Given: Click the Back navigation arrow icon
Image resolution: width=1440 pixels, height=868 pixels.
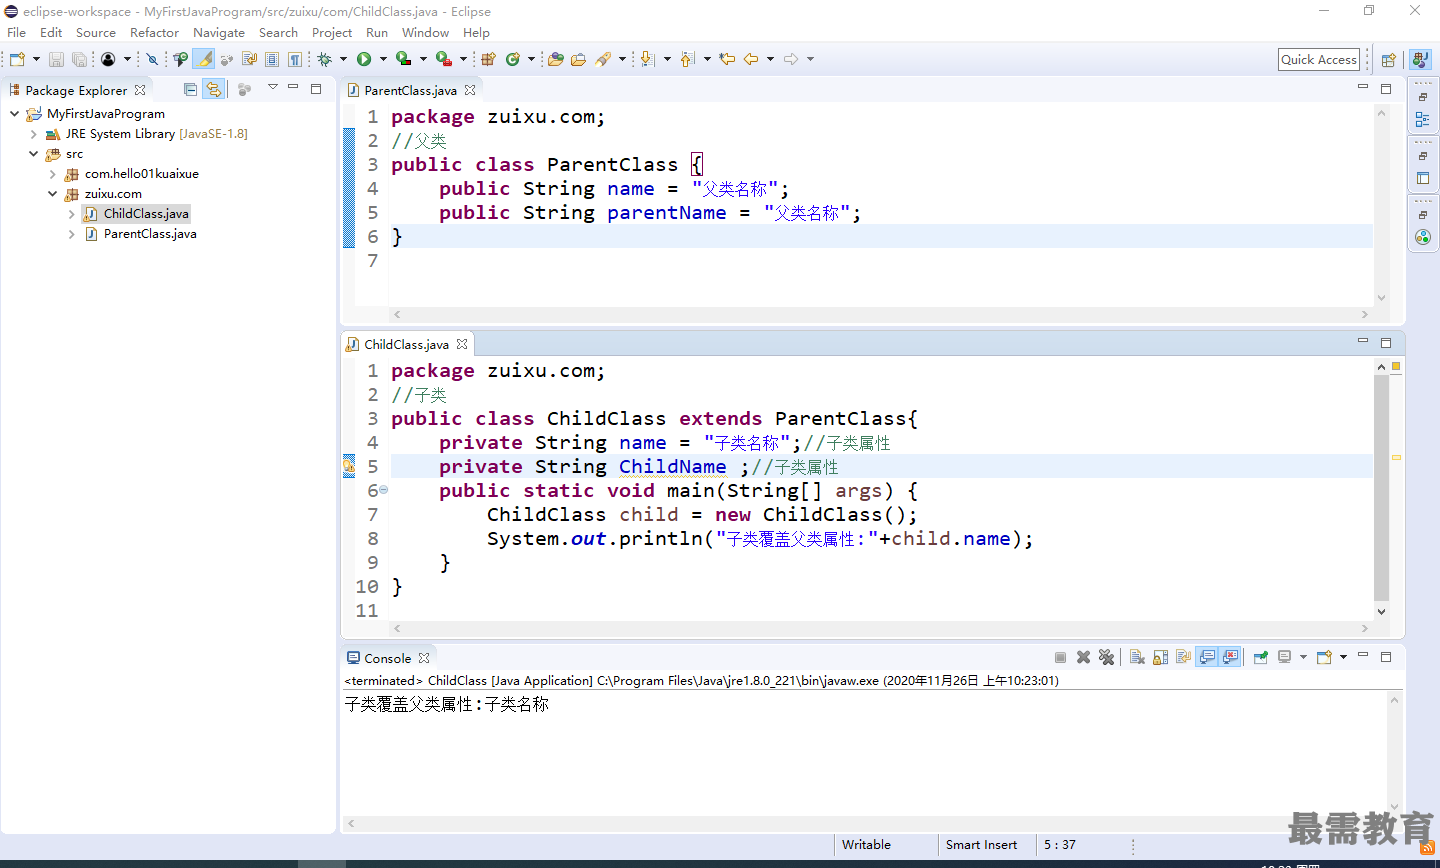Looking at the screenshot, I should click(x=751, y=59).
